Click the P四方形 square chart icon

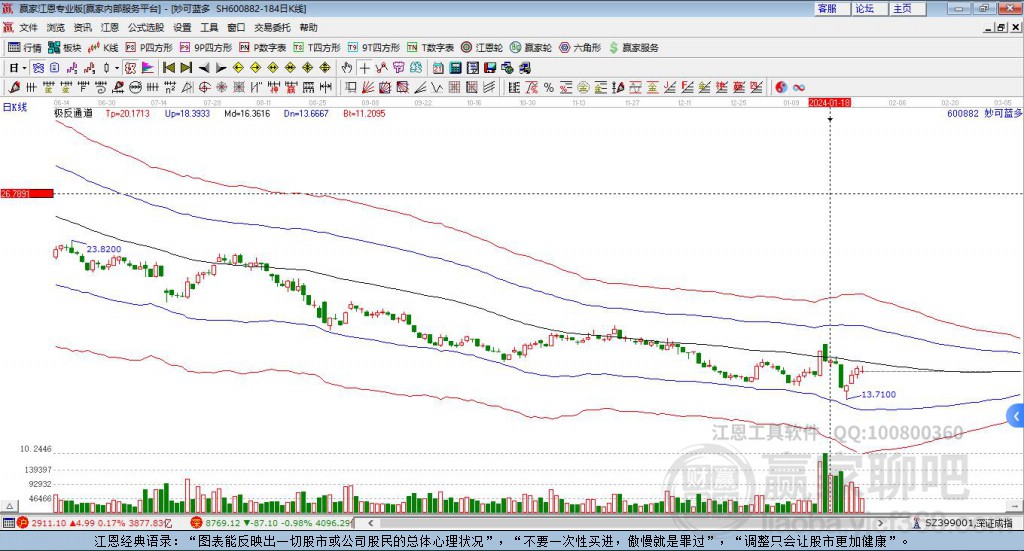[x=149, y=47]
